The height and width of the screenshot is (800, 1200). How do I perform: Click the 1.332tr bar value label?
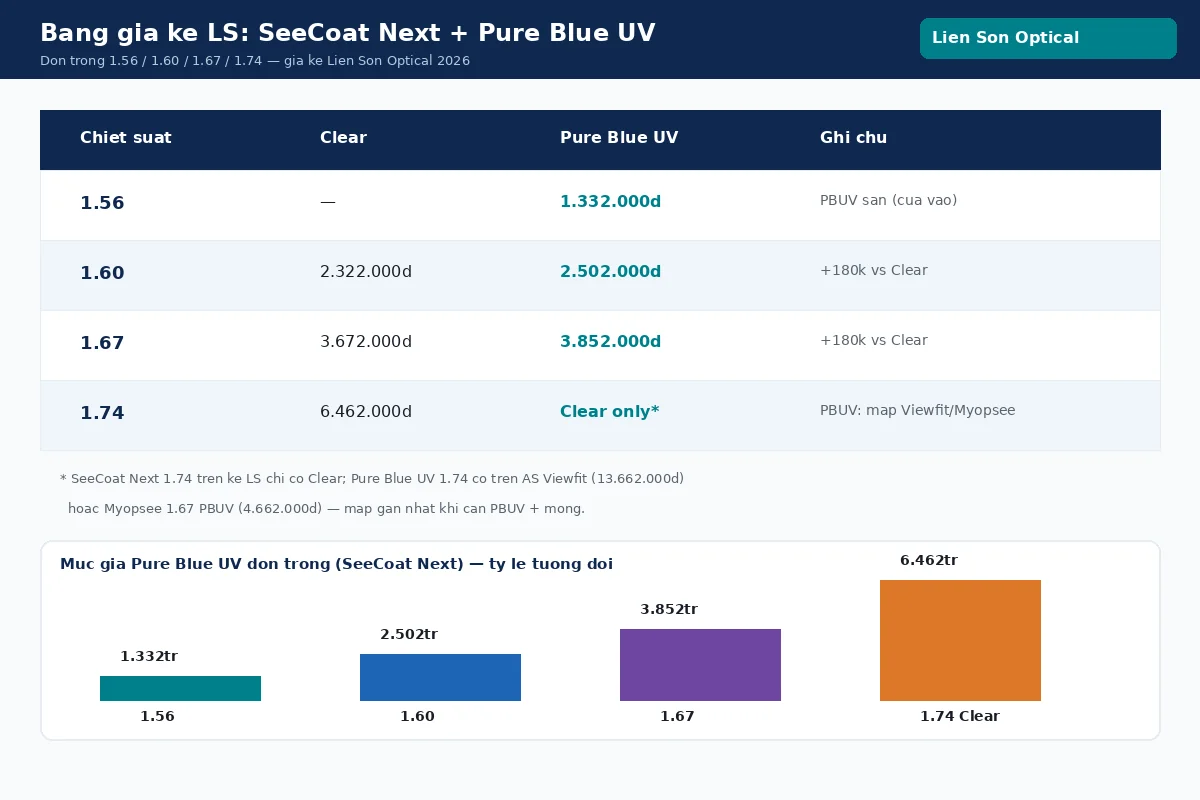tap(149, 657)
